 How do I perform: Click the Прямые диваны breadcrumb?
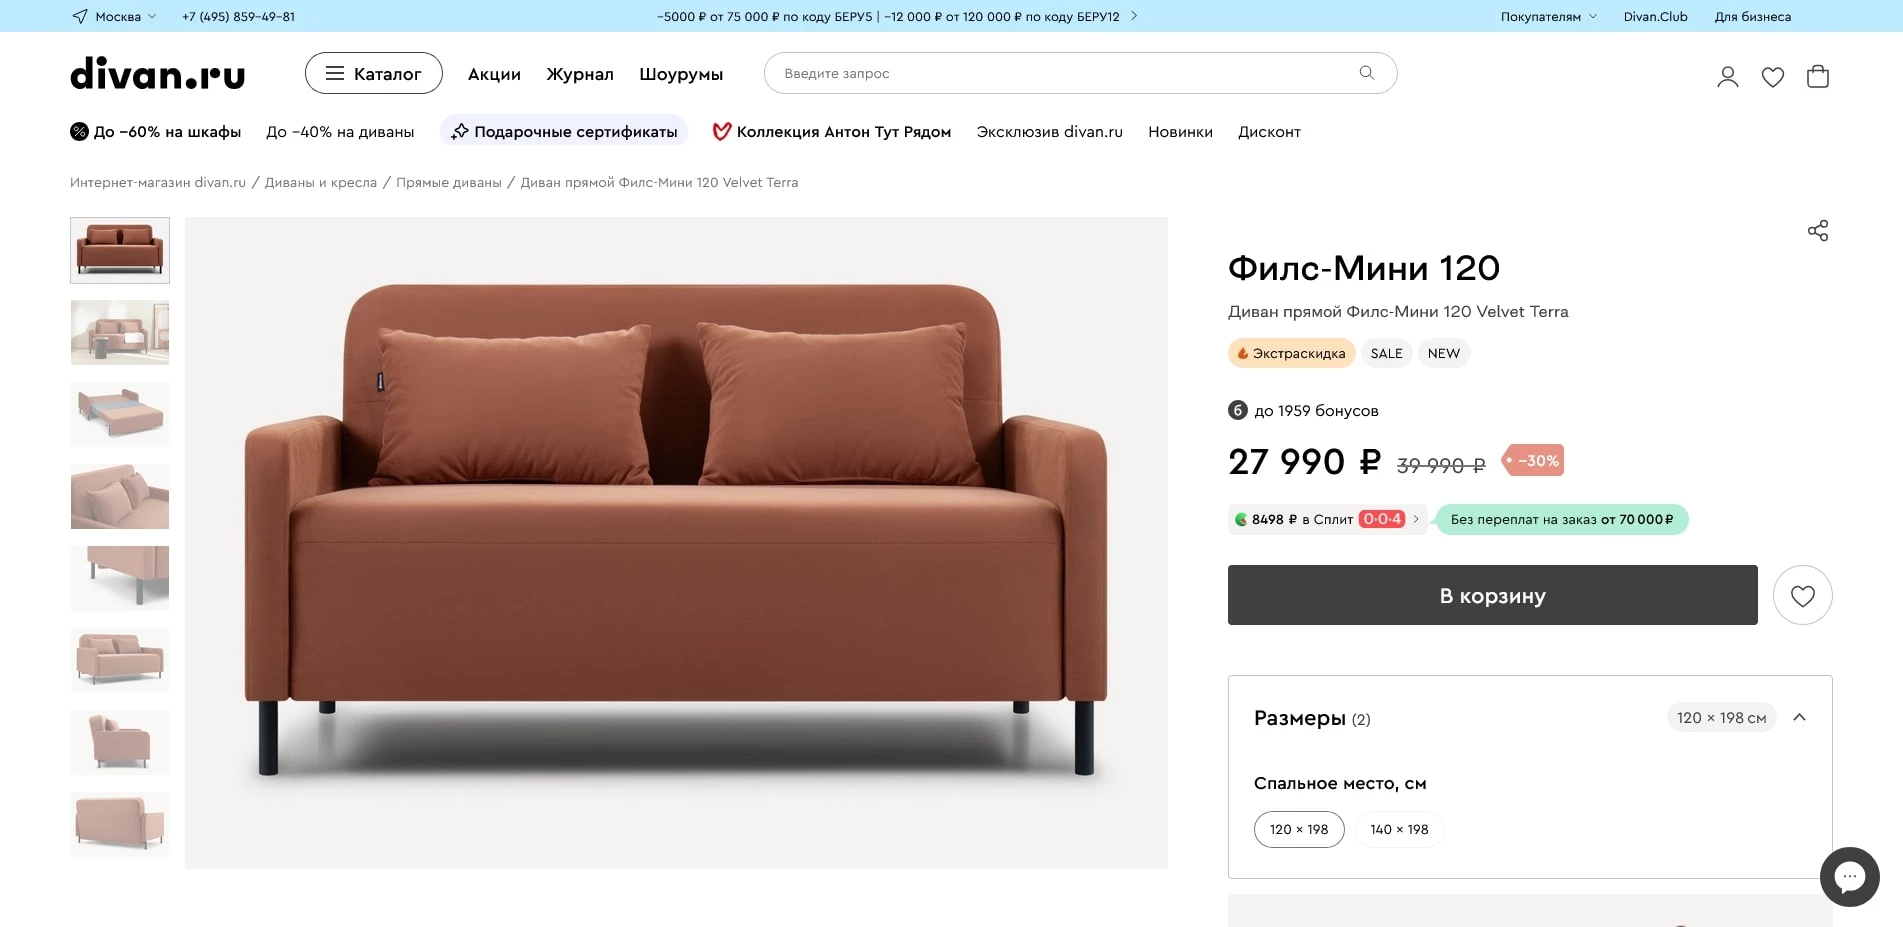[448, 183]
